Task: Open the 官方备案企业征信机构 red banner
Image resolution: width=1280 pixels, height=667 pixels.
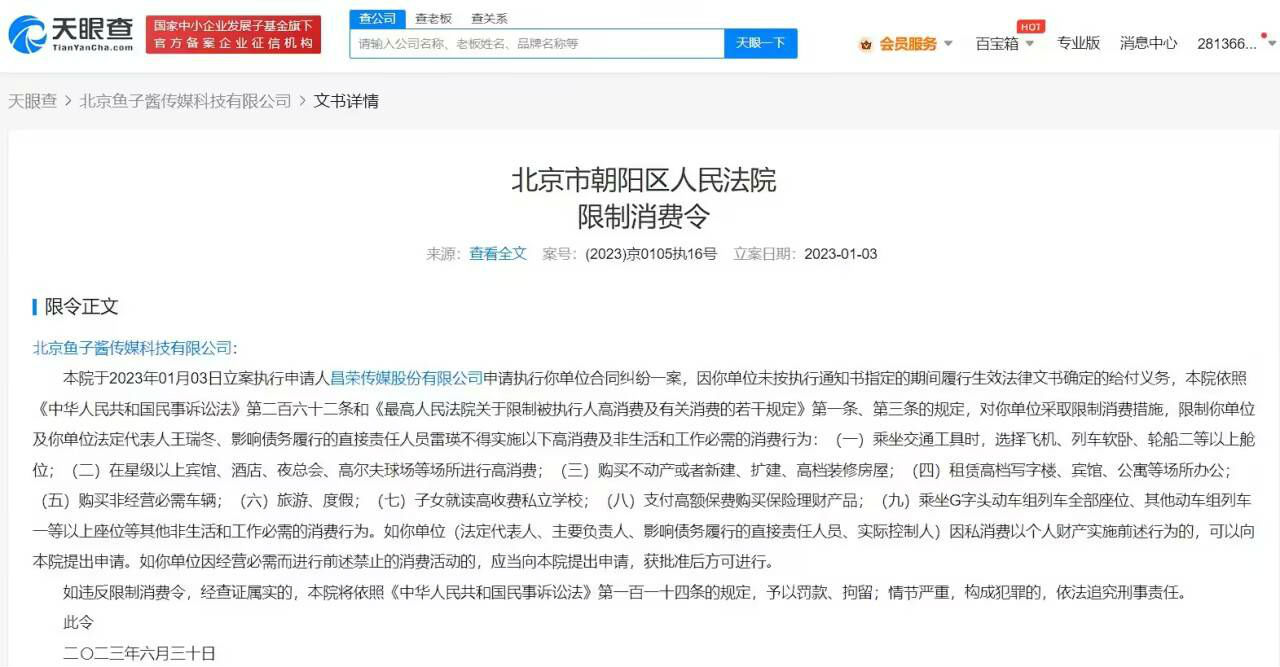Action: pos(233,35)
